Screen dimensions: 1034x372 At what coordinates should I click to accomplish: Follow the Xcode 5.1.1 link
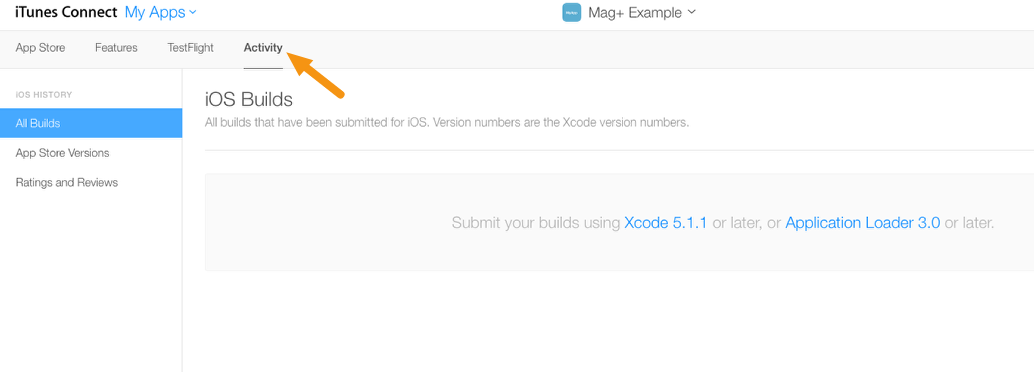click(x=665, y=223)
